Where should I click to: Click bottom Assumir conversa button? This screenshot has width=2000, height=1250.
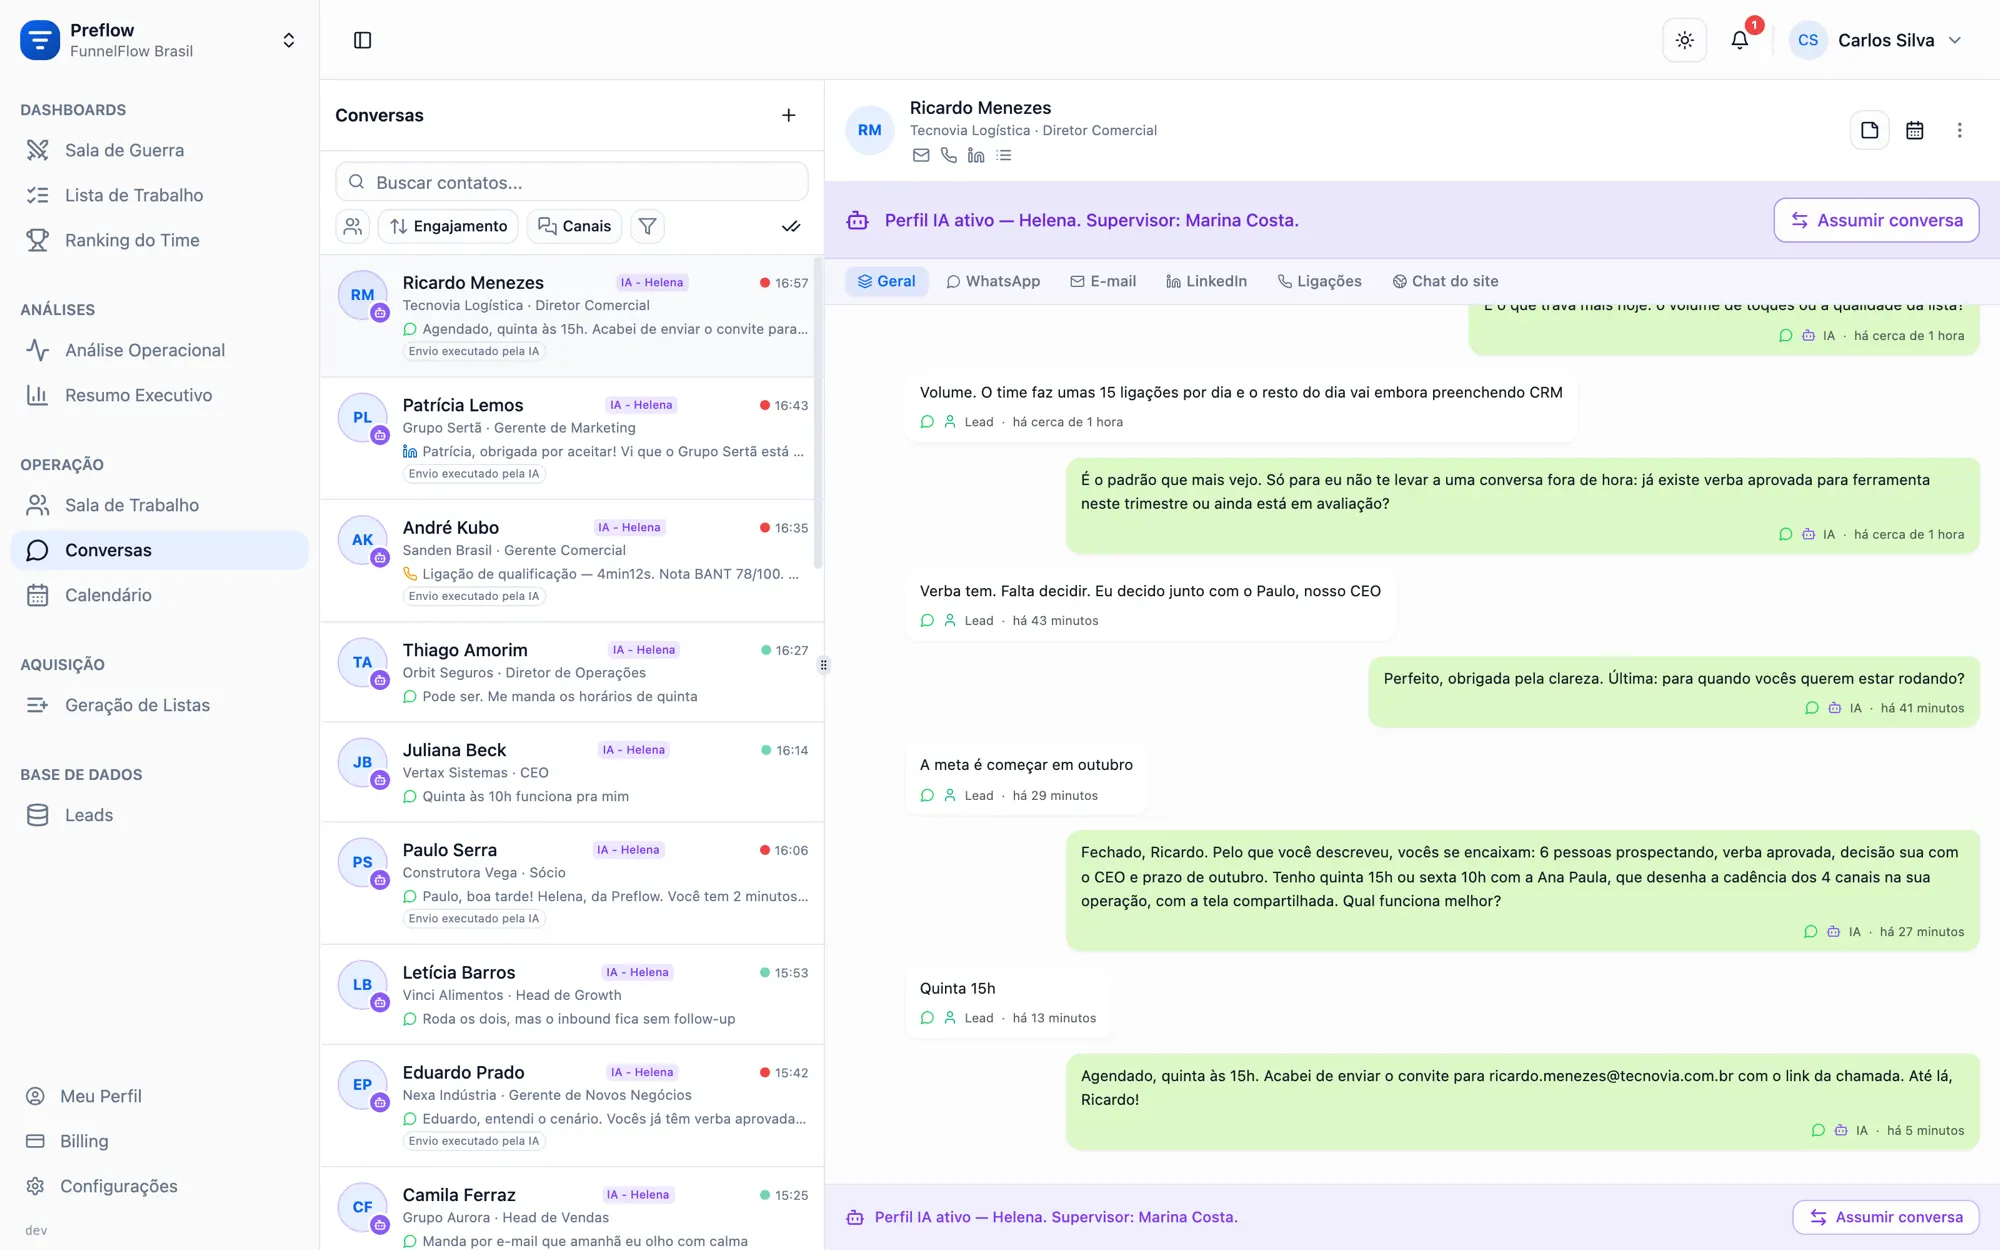tap(1886, 1217)
